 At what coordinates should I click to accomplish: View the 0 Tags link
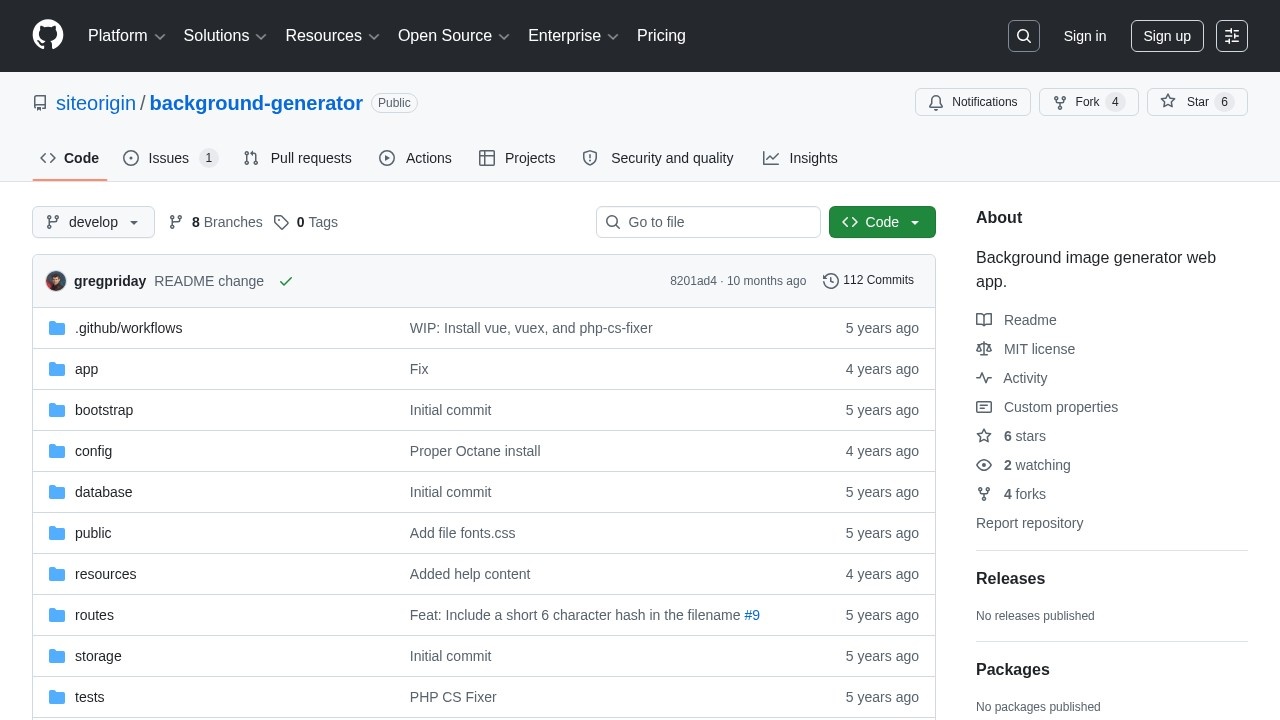(306, 222)
